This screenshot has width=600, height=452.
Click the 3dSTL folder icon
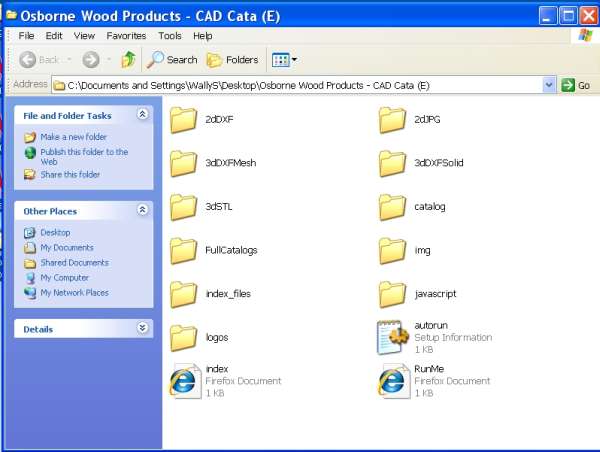[184, 207]
